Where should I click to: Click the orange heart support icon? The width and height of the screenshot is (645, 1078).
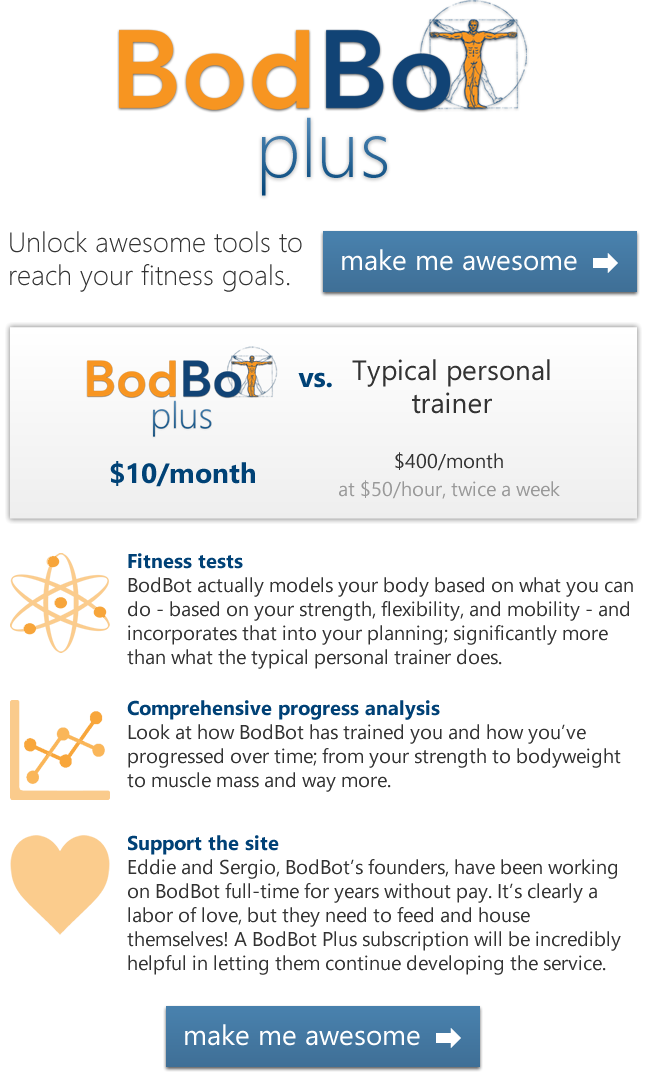pos(60,884)
